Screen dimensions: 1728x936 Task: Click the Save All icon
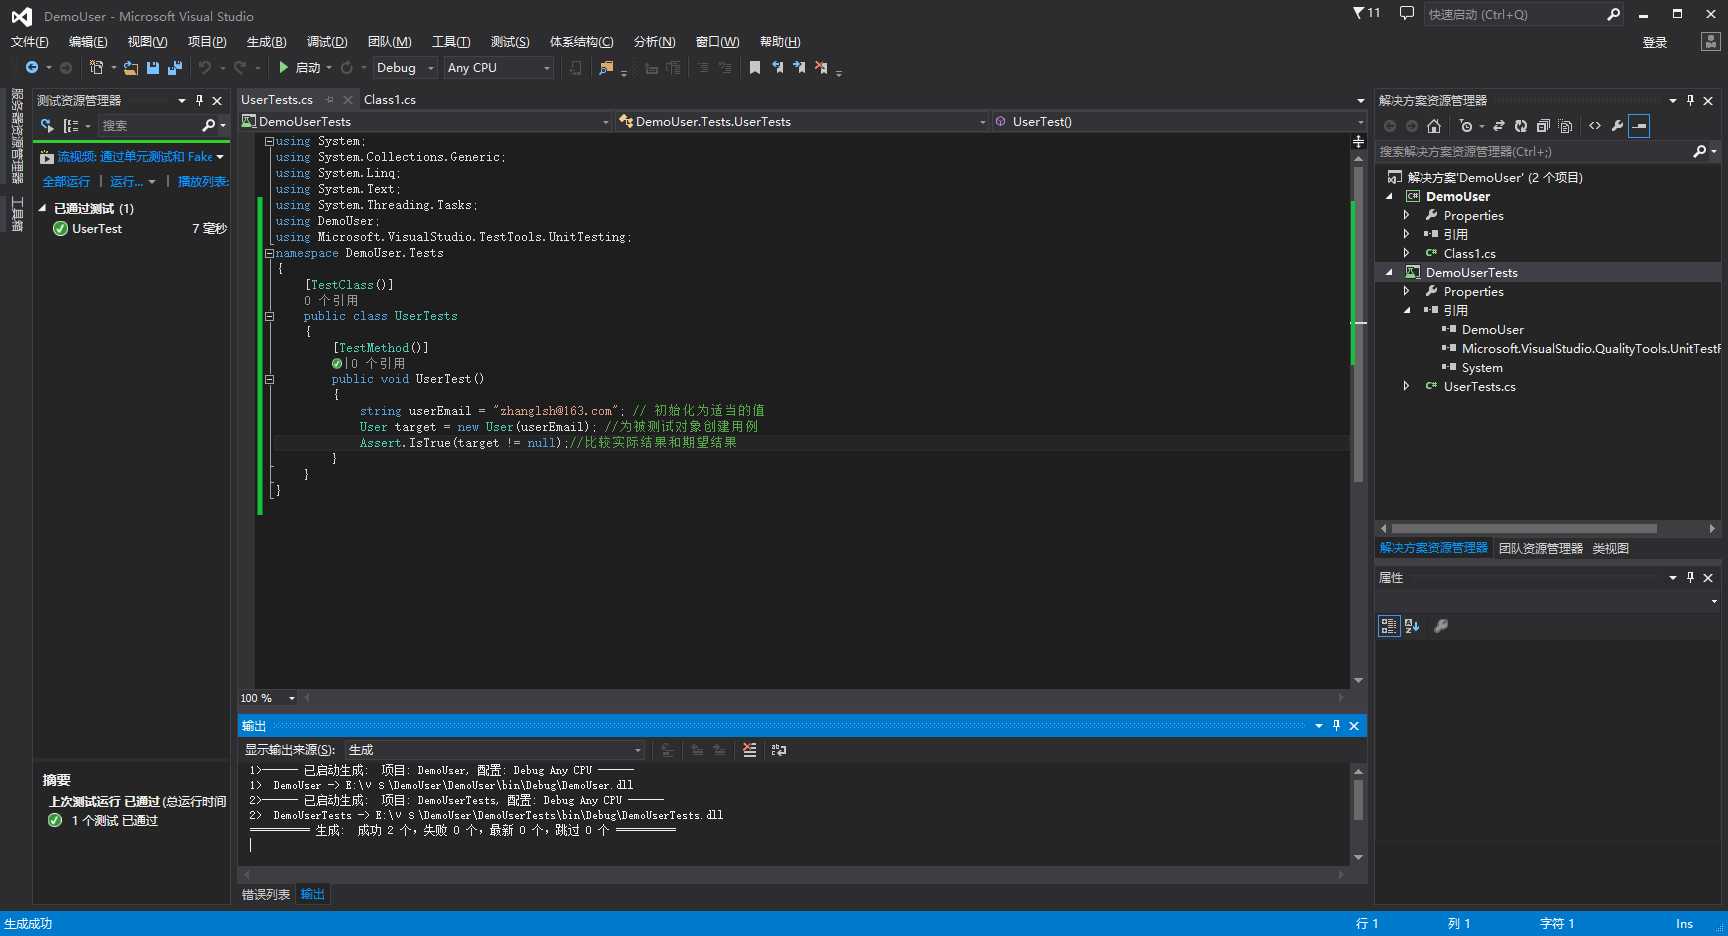(x=175, y=68)
